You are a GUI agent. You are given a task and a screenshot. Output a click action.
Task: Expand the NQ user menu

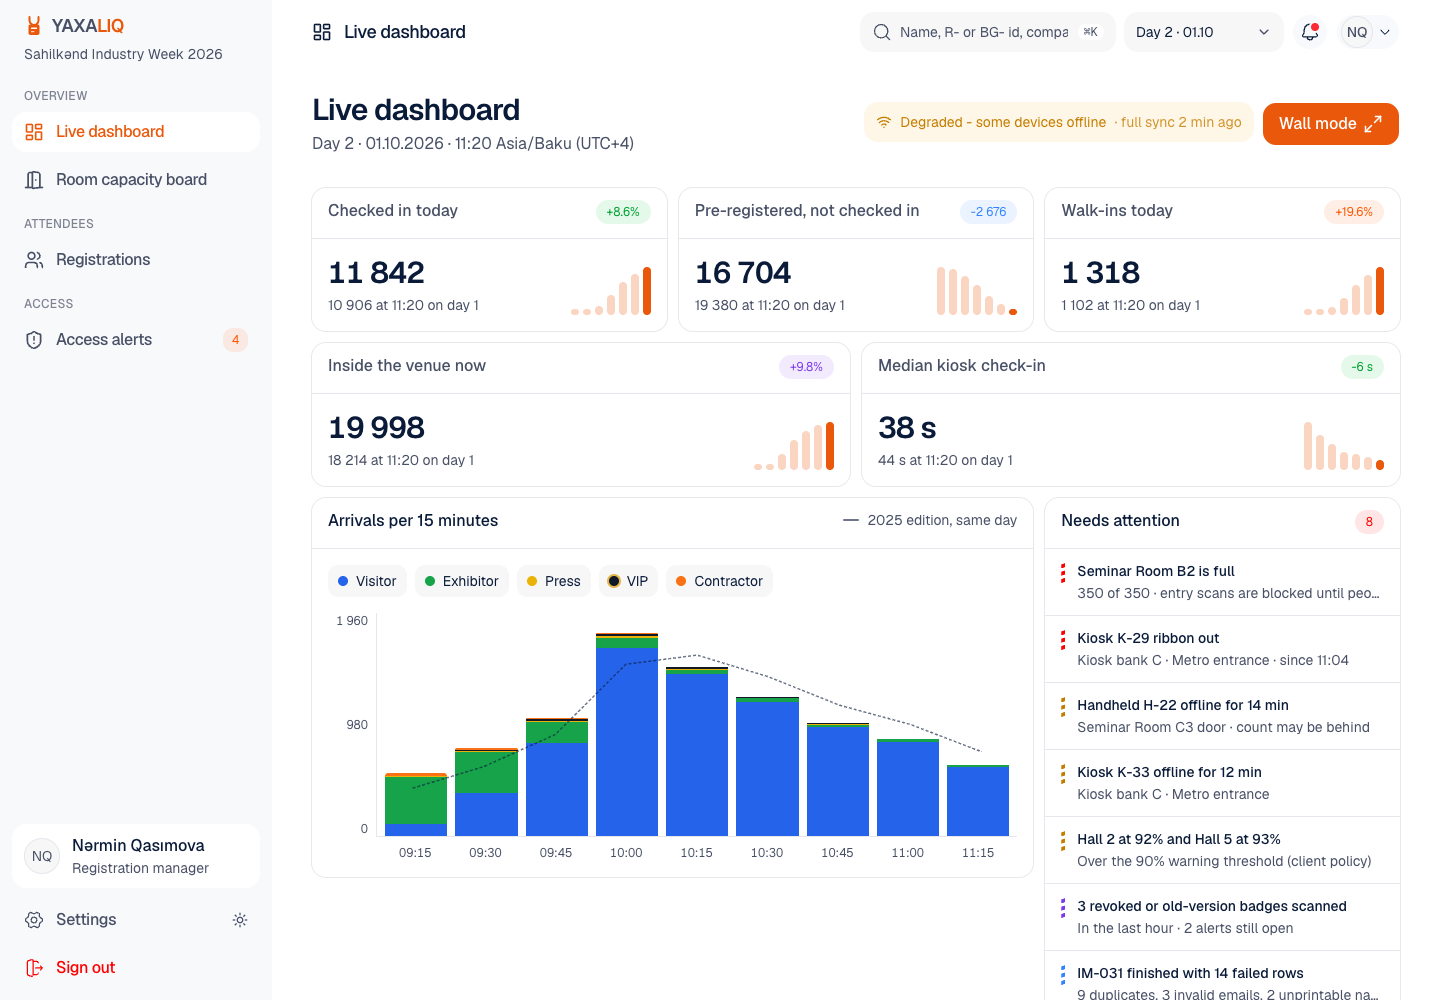1369,32
